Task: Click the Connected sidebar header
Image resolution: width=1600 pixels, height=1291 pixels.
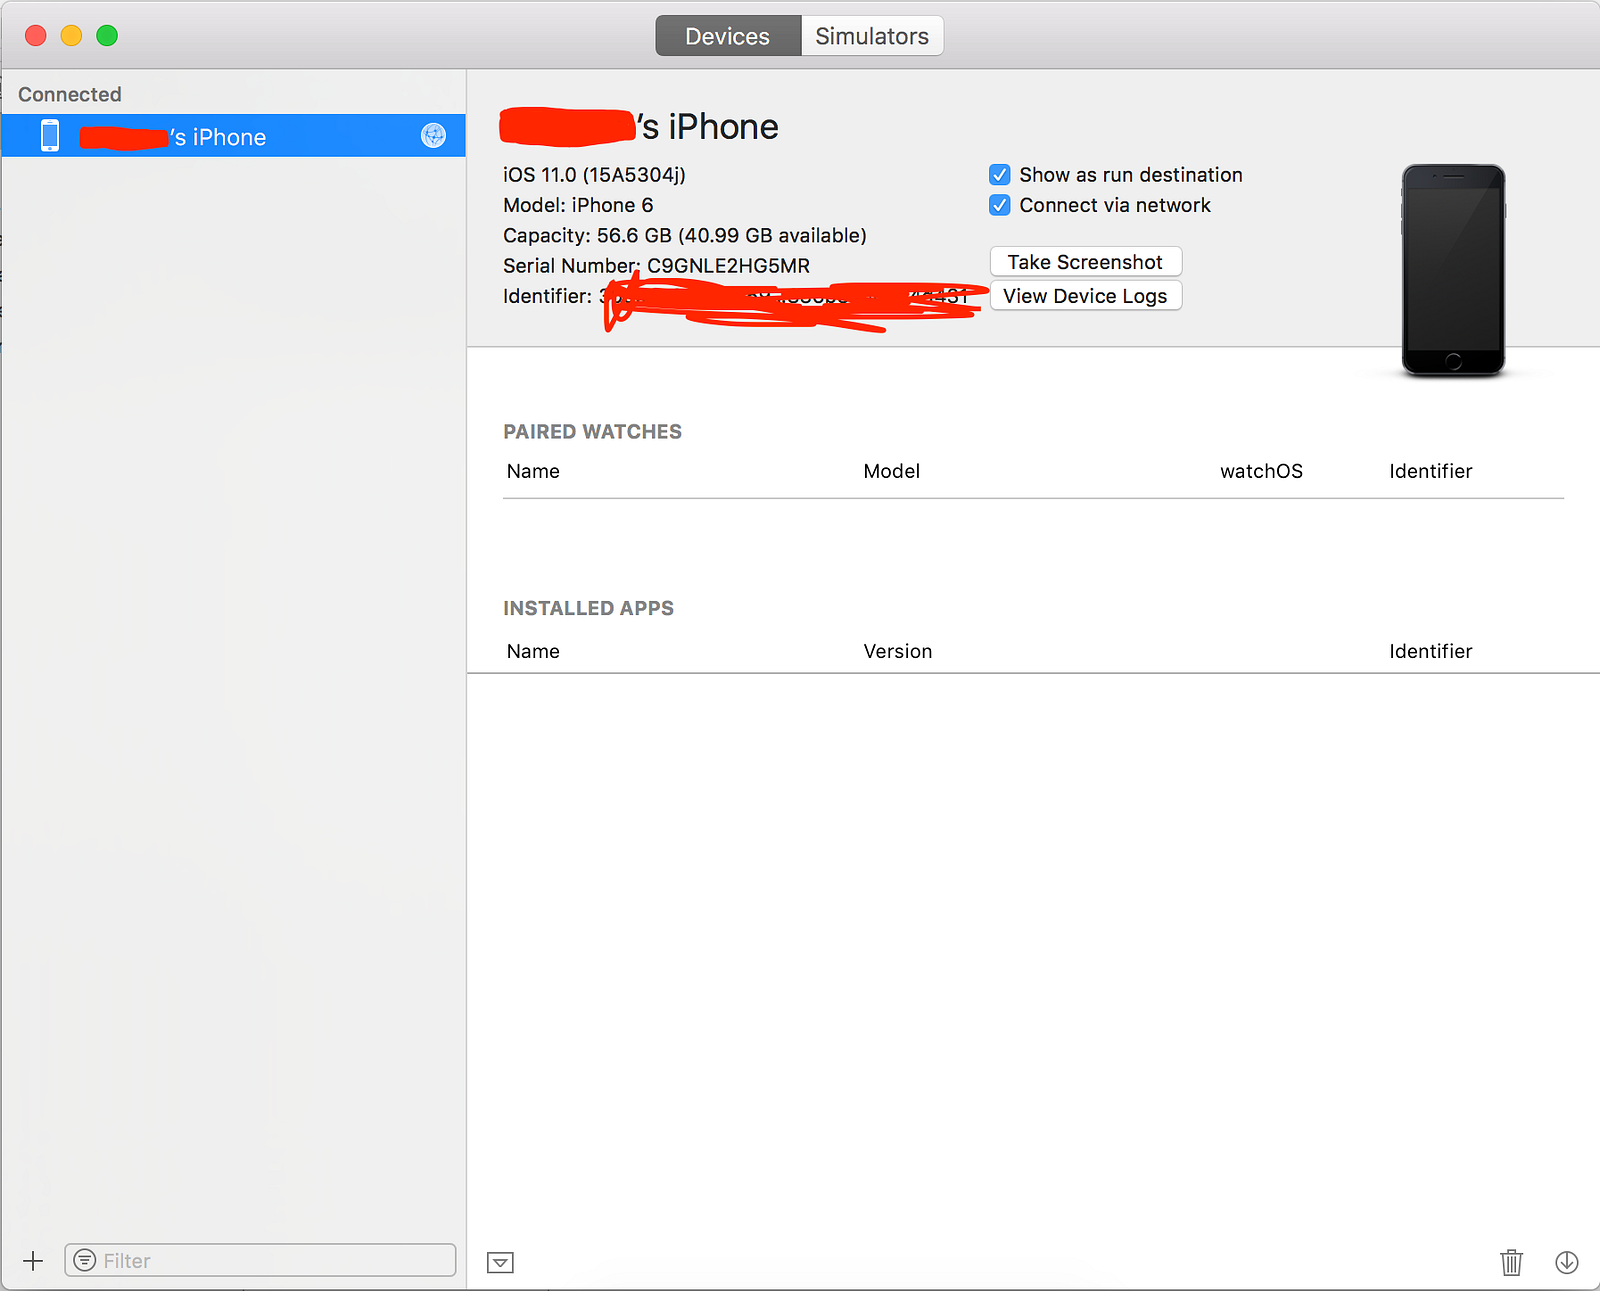Action: coord(70,94)
